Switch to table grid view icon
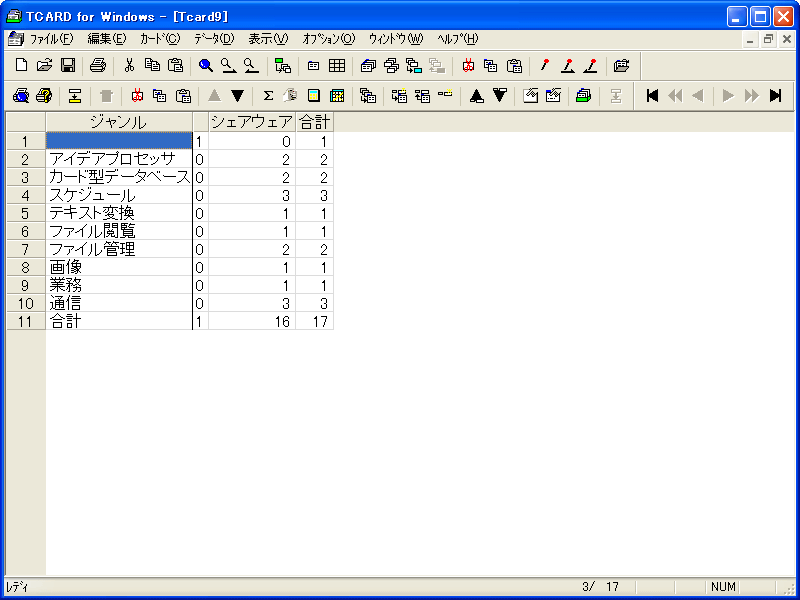The width and height of the screenshot is (800, 600). (337, 66)
